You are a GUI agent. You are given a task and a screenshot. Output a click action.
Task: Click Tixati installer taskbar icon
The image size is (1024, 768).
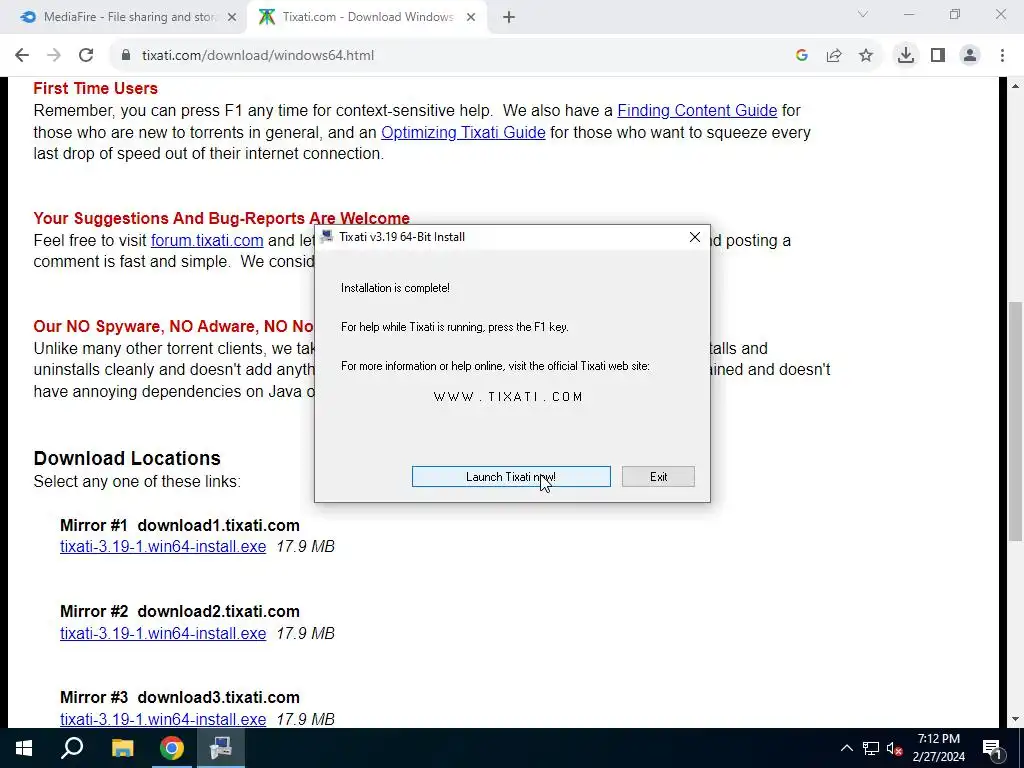221,748
